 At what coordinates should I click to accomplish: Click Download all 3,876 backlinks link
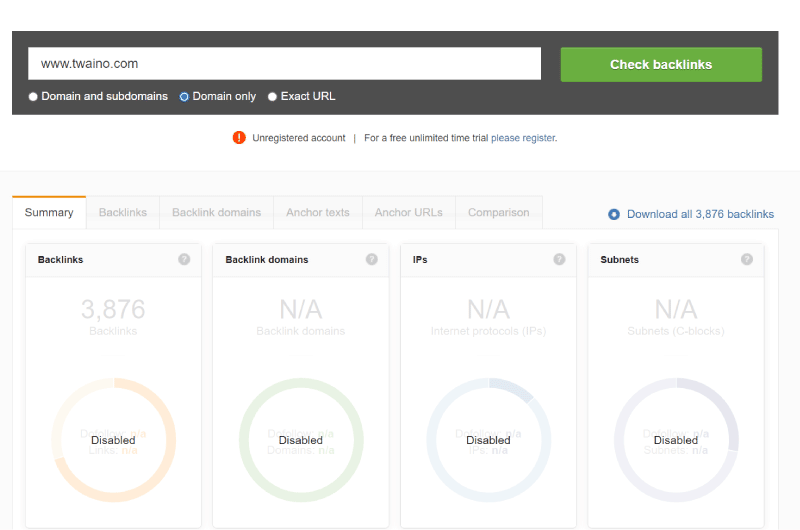coord(701,214)
